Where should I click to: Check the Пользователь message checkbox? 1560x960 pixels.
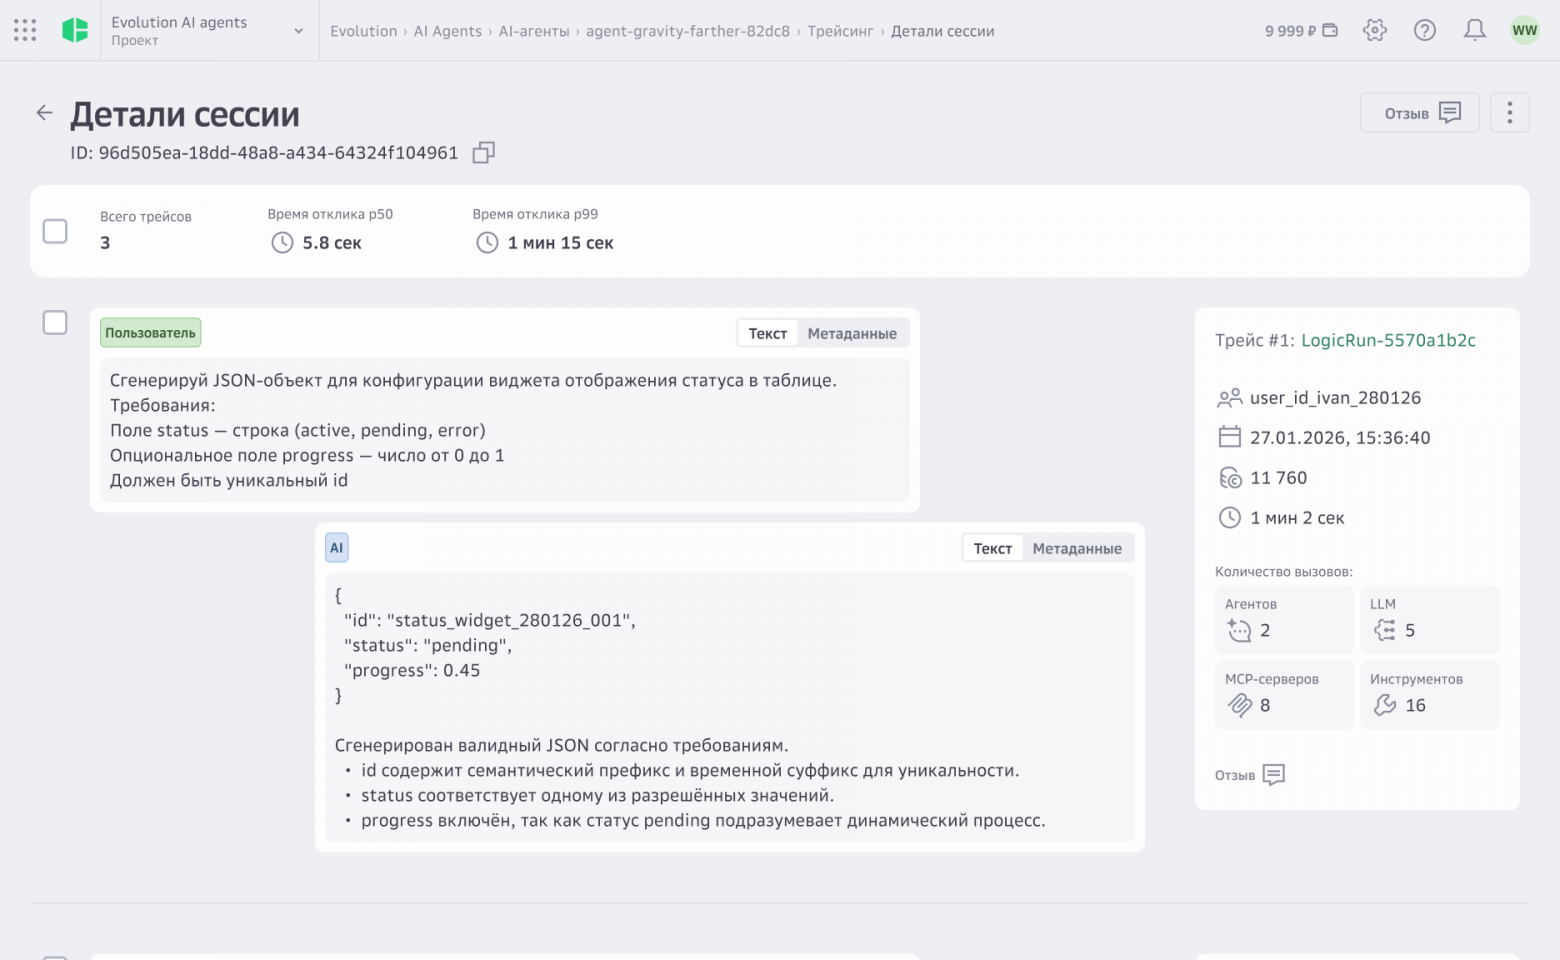tap(55, 322)
